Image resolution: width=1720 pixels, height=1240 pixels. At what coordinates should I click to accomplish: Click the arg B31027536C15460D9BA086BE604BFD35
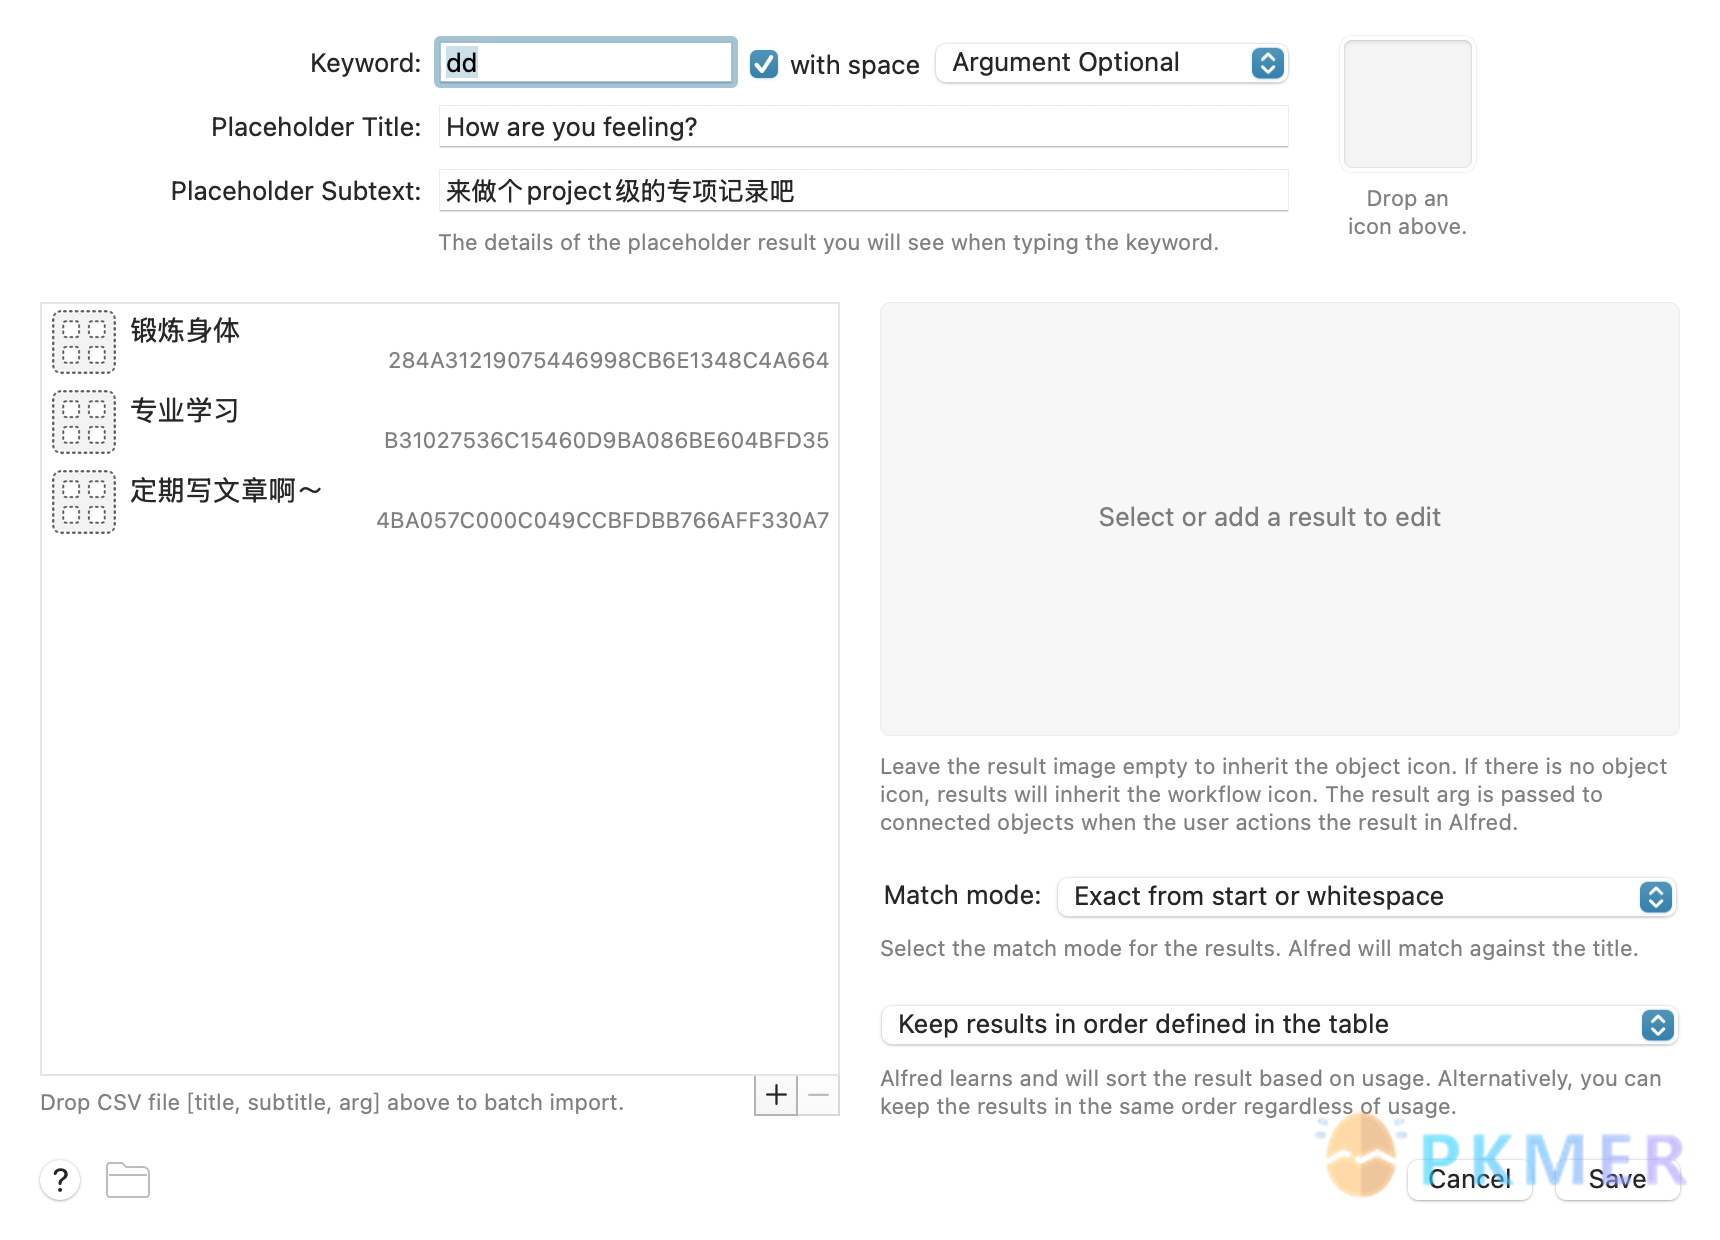606,441
